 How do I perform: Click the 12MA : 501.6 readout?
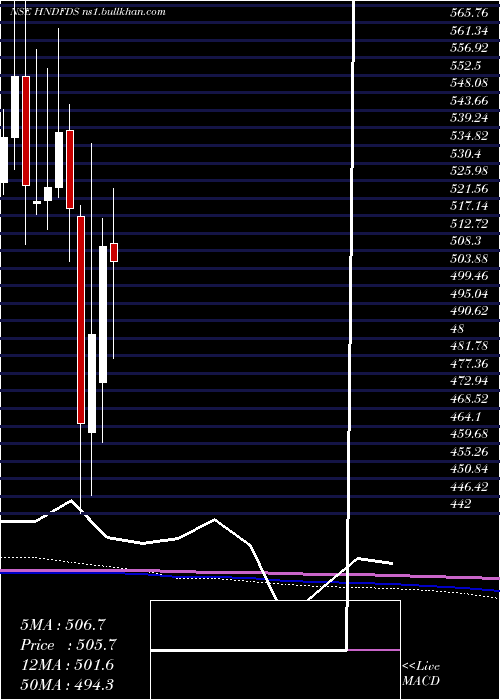67,665
